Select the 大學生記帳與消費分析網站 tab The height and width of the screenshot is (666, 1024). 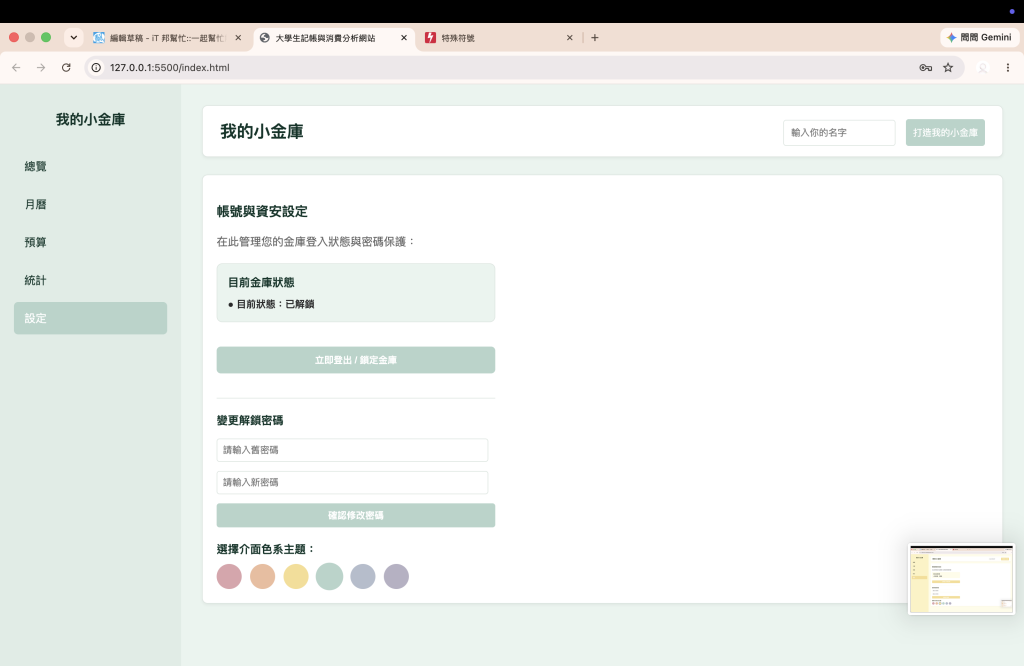pos(334,38)
